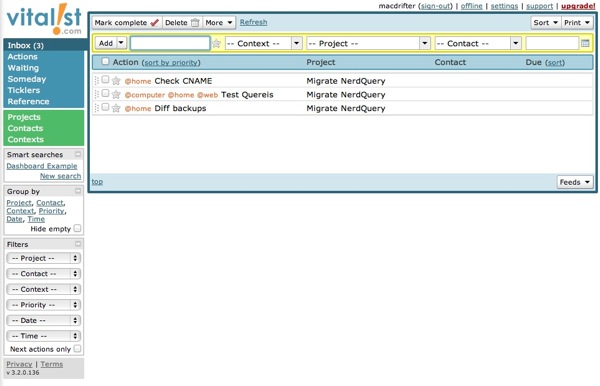Open the support link
This screenshot has height=386, width=600.
pyautogui.click(x=540, y=6)
